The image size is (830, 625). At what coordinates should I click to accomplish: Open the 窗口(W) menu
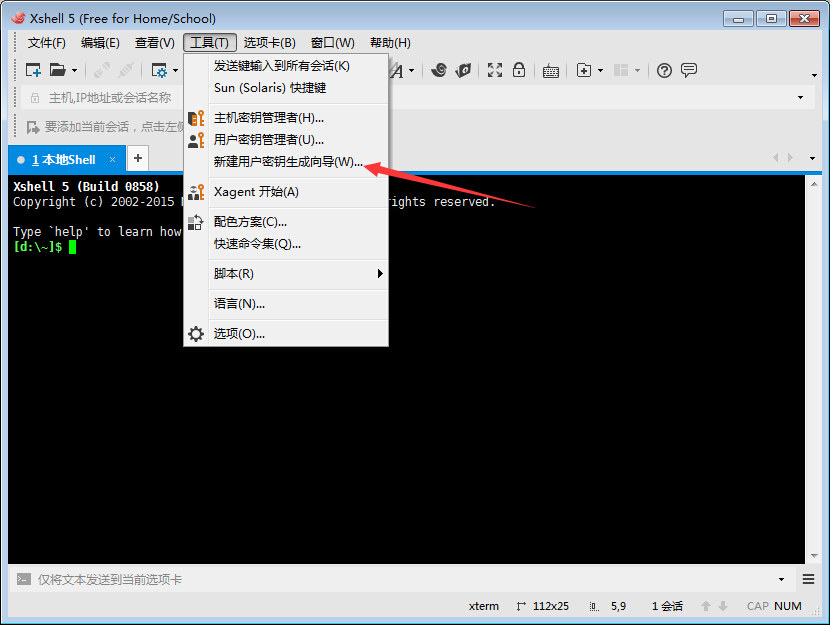click(x=332, y=43)
